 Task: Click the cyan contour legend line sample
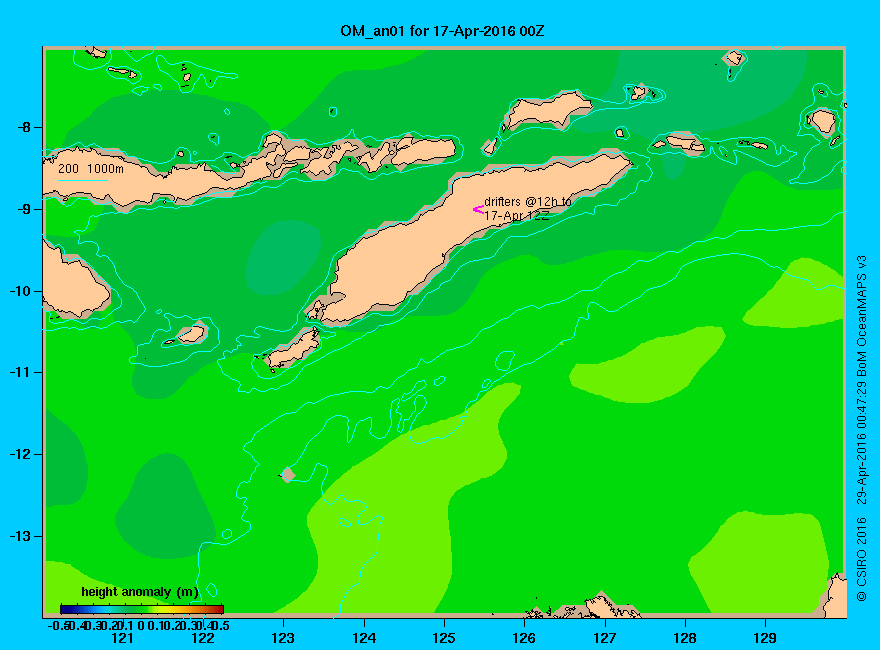point(82,181)
